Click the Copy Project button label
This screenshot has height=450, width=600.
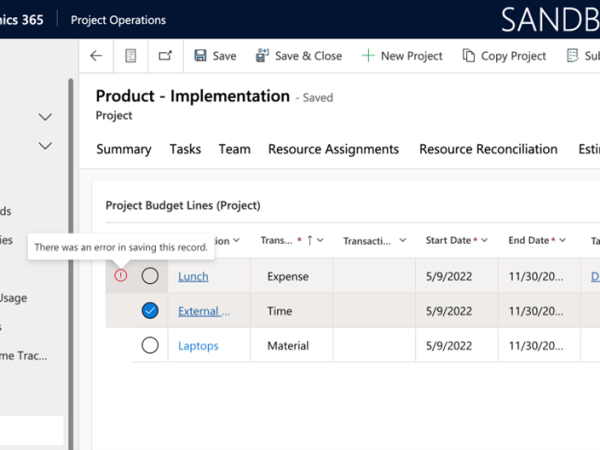coord(514,56)
